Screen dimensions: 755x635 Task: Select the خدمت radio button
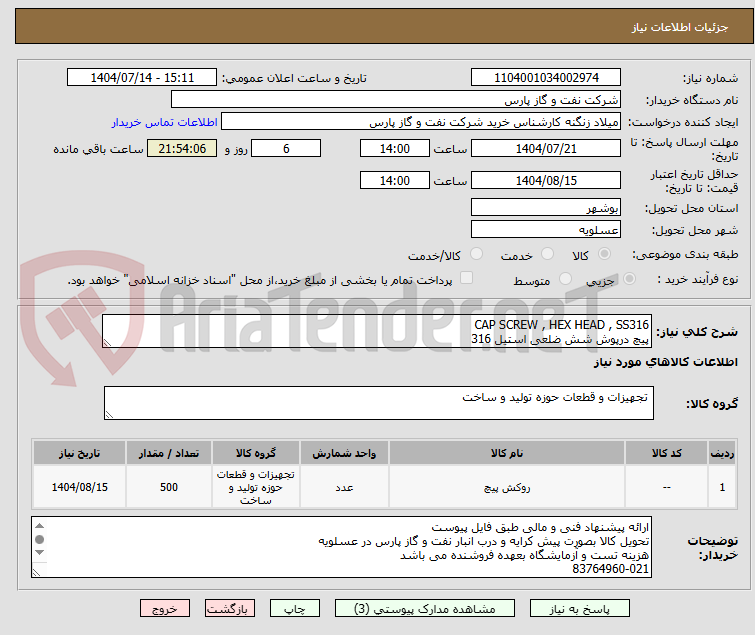click(x=547, y=254)
